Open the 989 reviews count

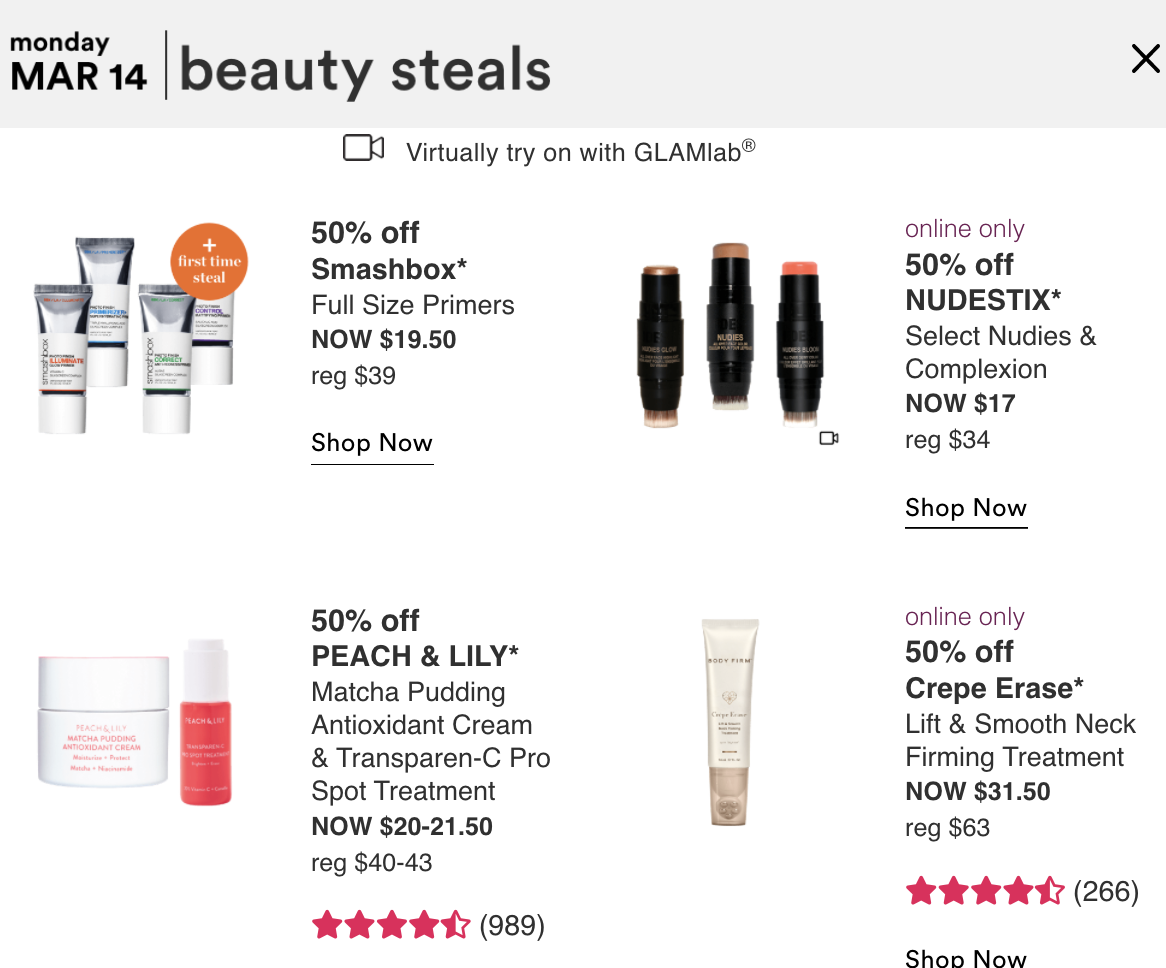tap(512, 926)
